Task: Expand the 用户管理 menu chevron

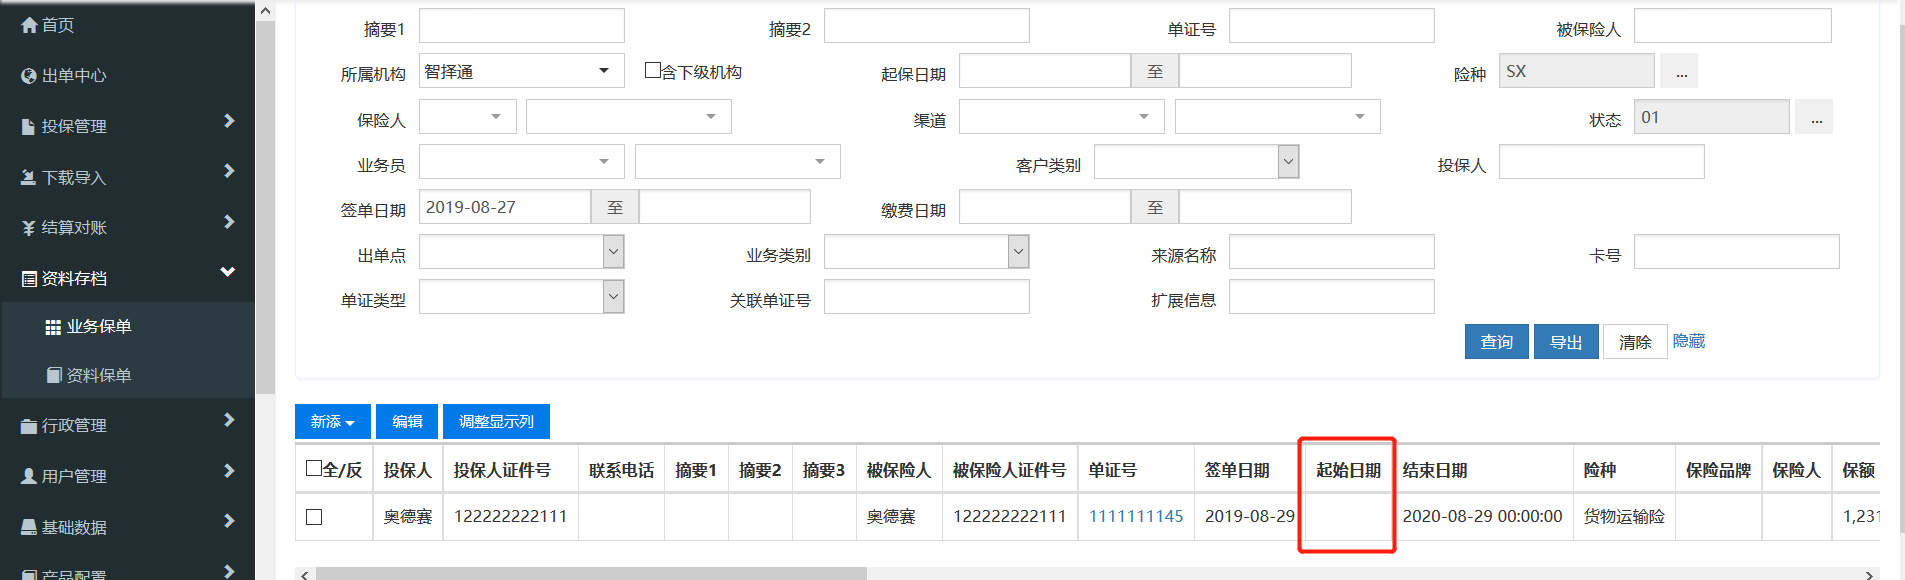Action: click(x=229, y=471)
